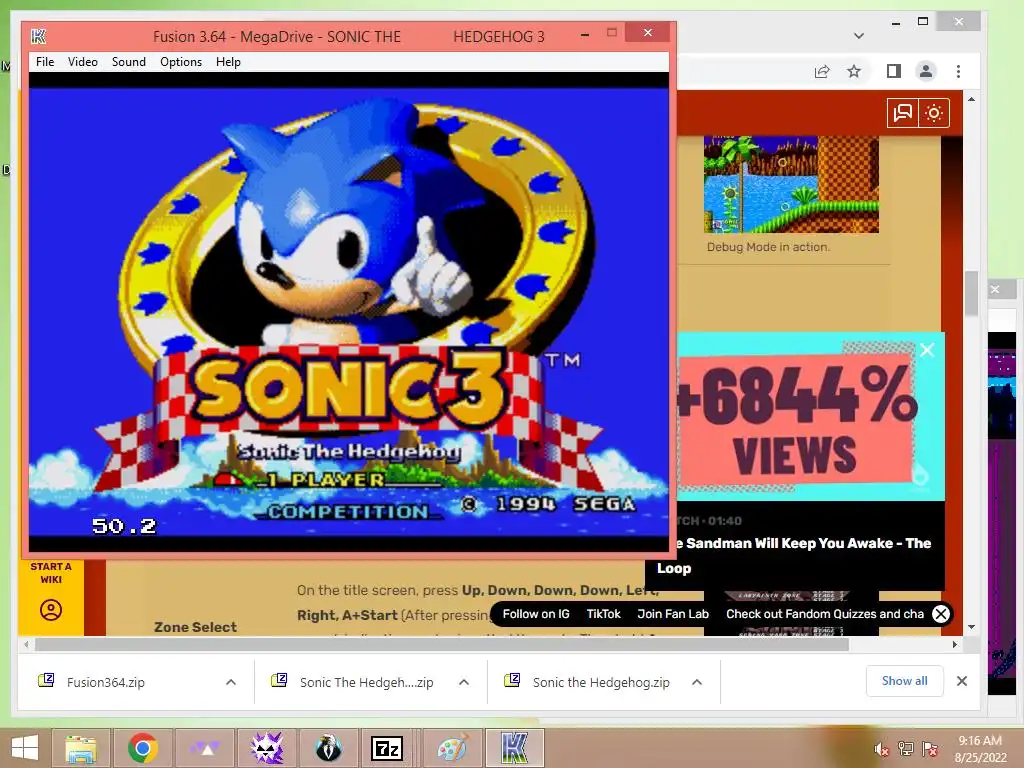Expand options for Sonic The Hedgeh....zip
Viewport: 1024px width, 768px height.
click(x=464, y=682)
